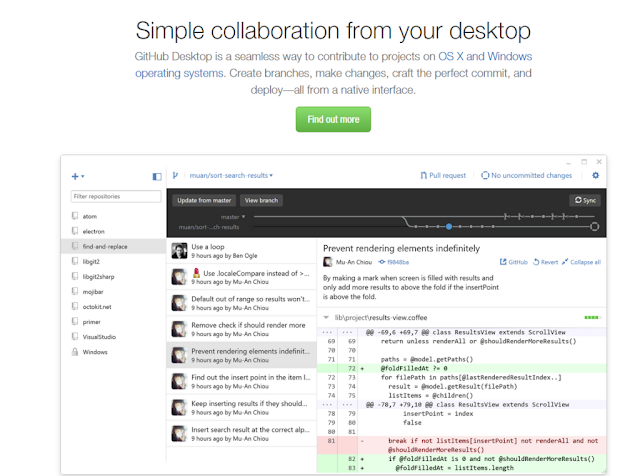
Task: Select the Windows private repository
Action: click(x=113, y=352)
